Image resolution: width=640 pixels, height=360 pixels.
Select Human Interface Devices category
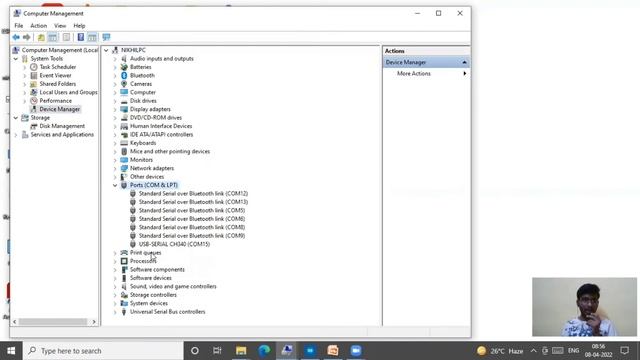tap(161, 126)
